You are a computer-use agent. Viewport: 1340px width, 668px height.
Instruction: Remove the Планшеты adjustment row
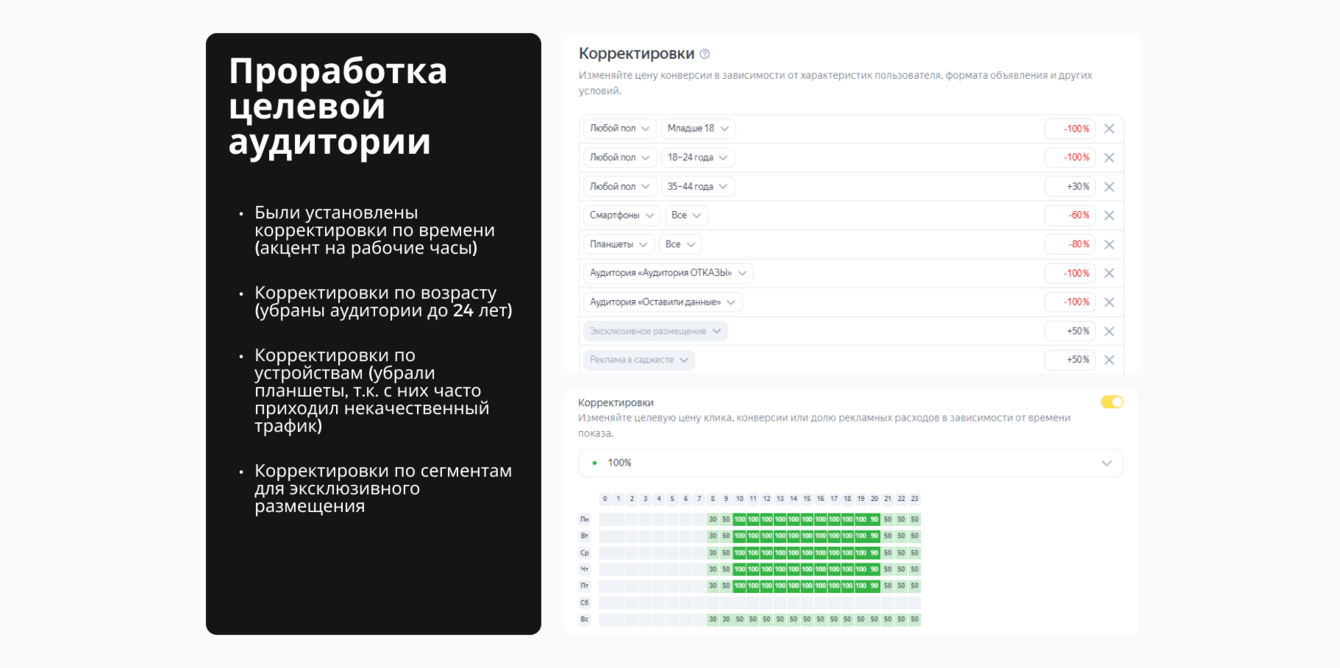[1109, 245]
